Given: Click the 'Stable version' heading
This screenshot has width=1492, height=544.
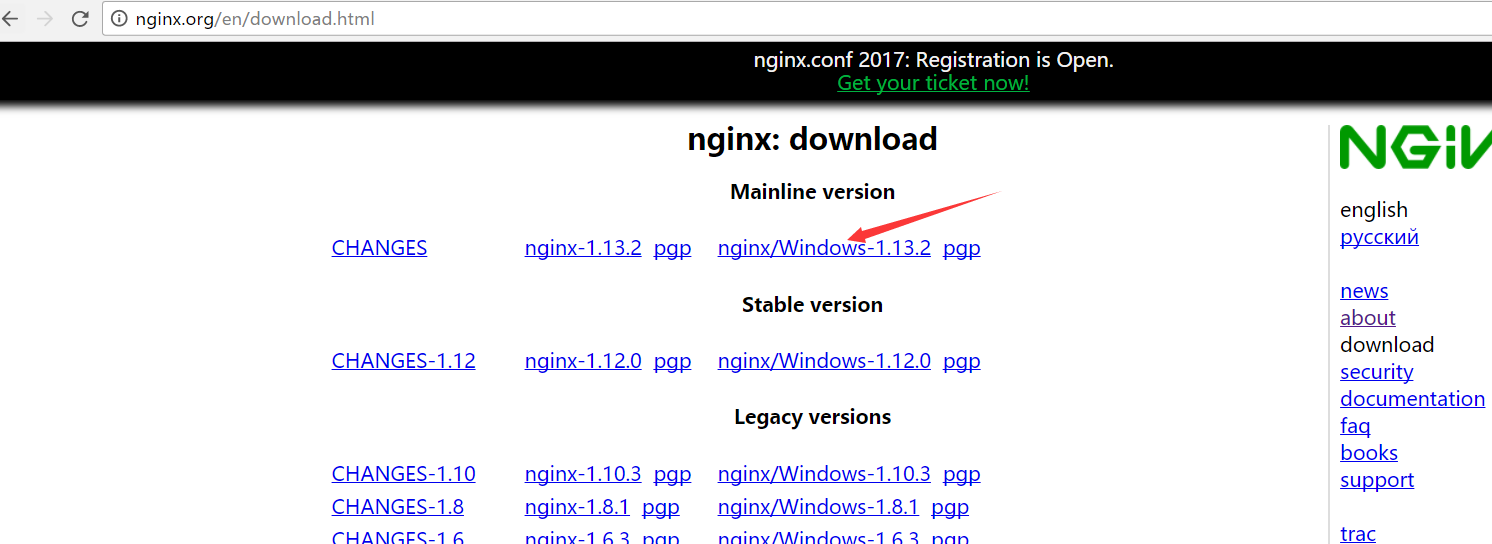Looking at the screenshot, I should 812,305.
